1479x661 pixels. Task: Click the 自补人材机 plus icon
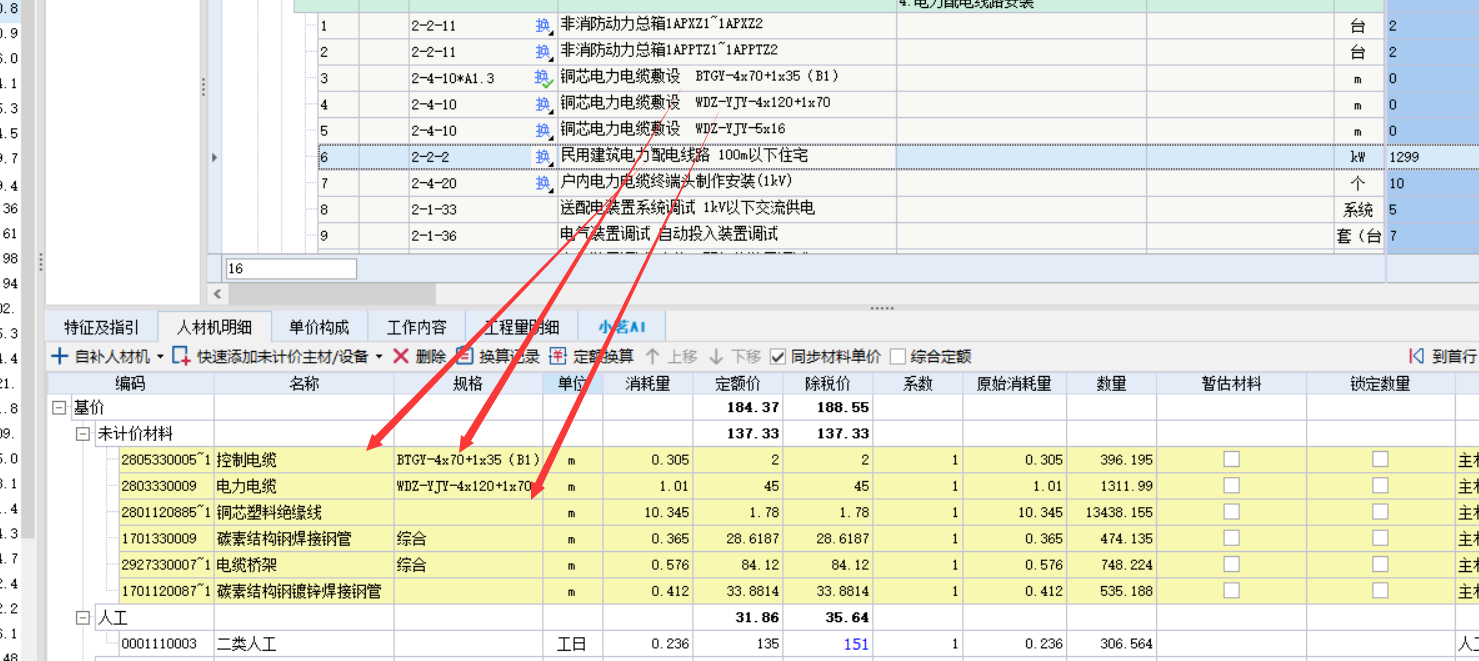[x=60, y=356]
